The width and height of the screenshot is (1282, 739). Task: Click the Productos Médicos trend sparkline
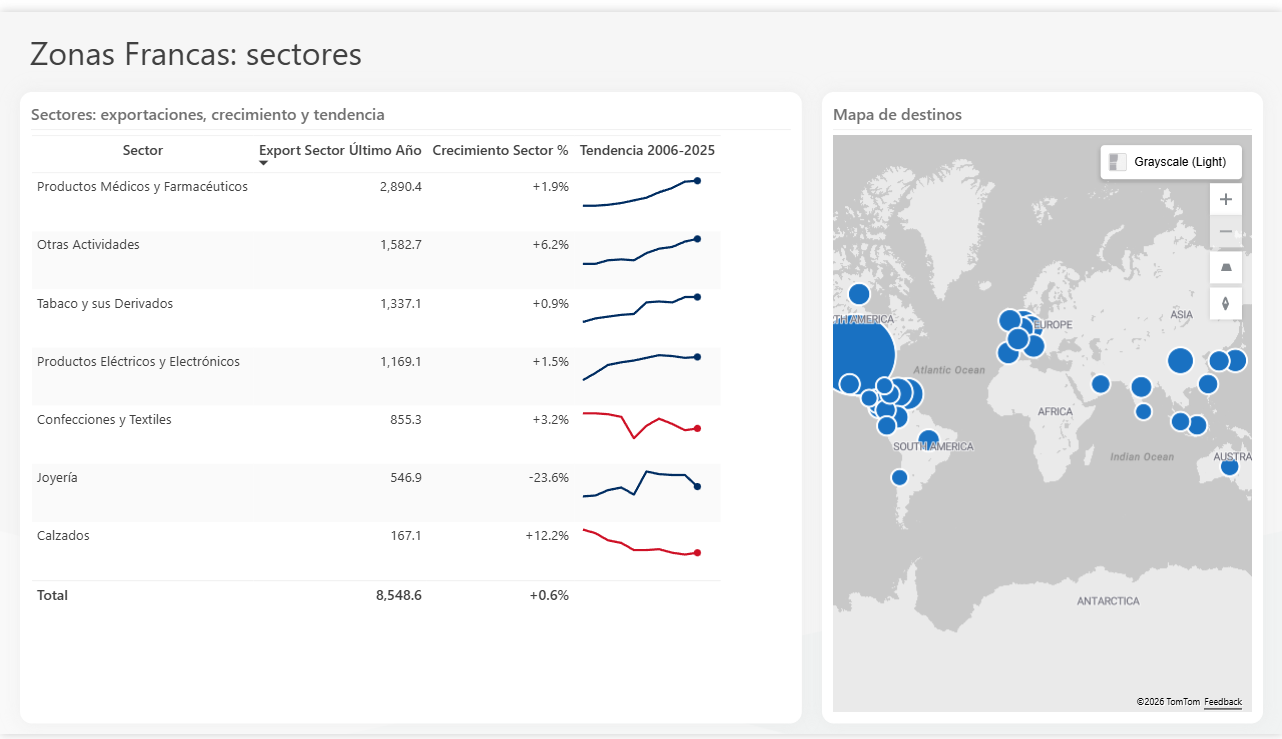(641, 192)
